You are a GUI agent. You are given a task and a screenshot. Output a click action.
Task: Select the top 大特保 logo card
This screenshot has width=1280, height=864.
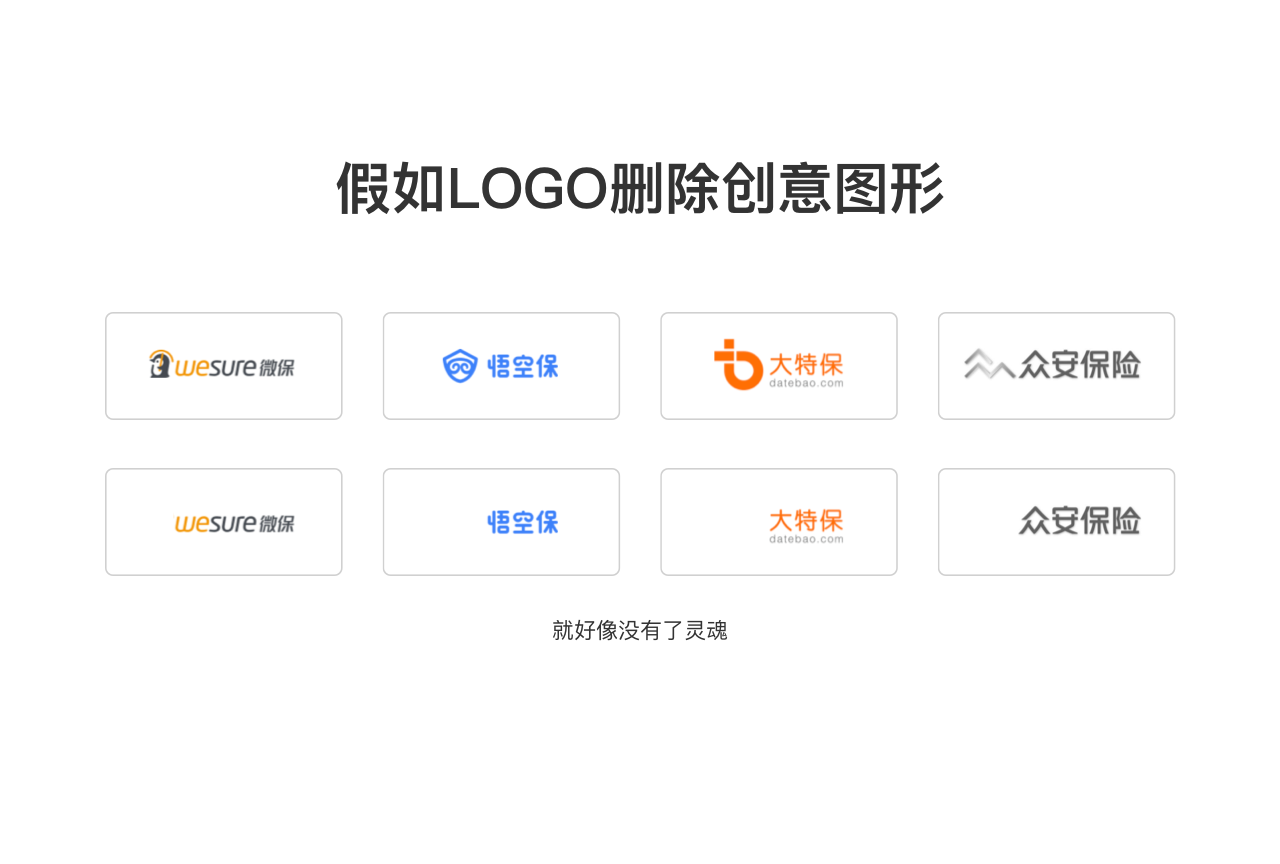click(779, 366)
